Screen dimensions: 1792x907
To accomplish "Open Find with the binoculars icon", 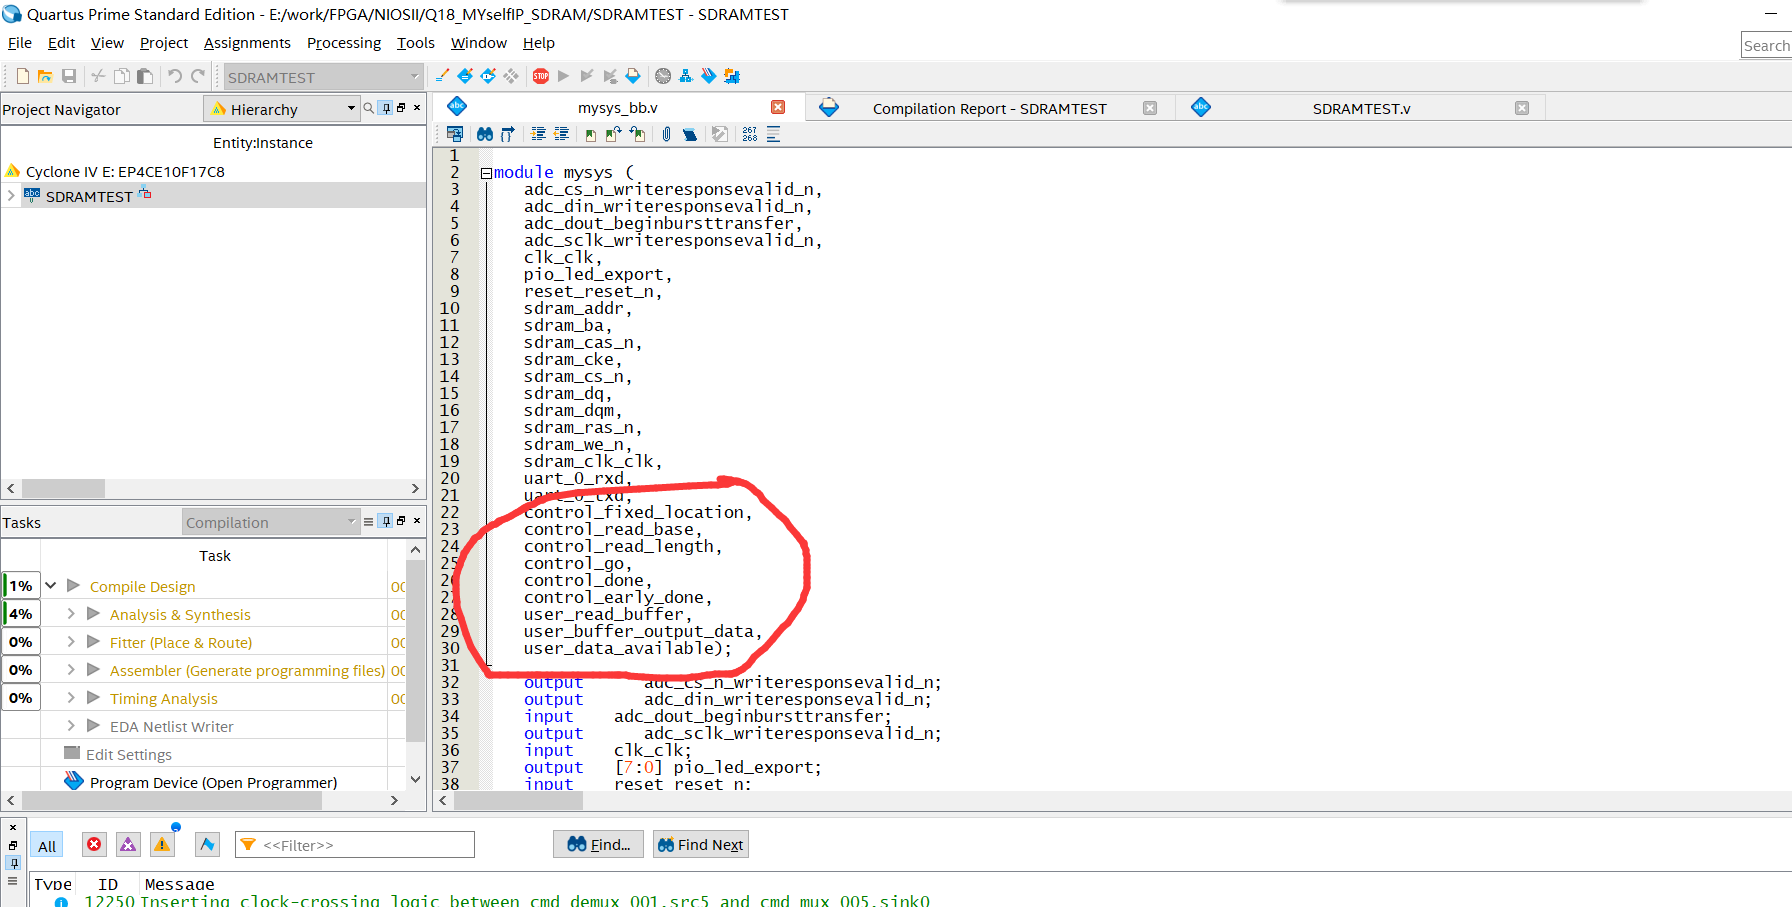I will [485, 133].
